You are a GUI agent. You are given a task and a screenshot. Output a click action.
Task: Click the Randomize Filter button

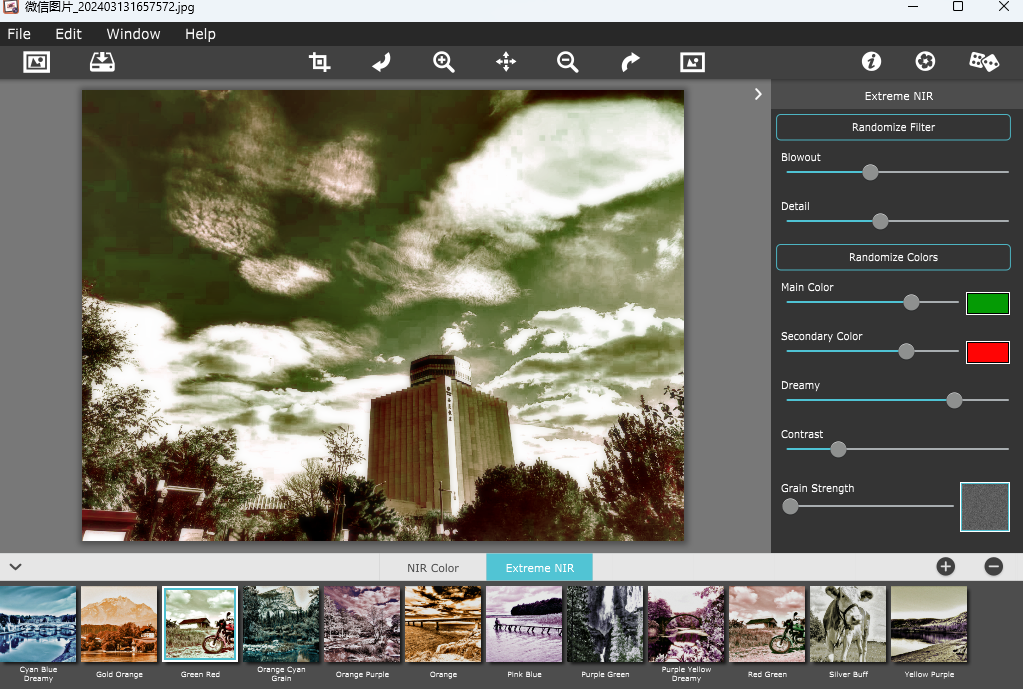tap(893, 127)
